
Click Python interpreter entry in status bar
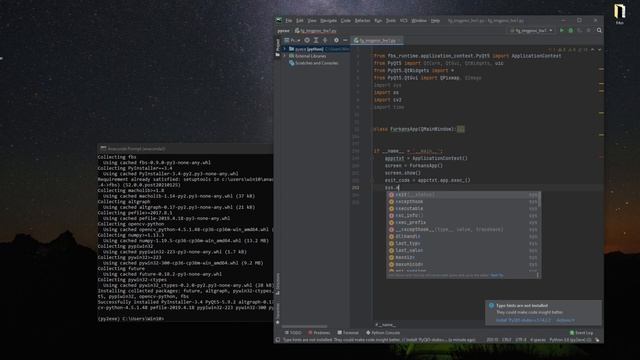(570, 340)
